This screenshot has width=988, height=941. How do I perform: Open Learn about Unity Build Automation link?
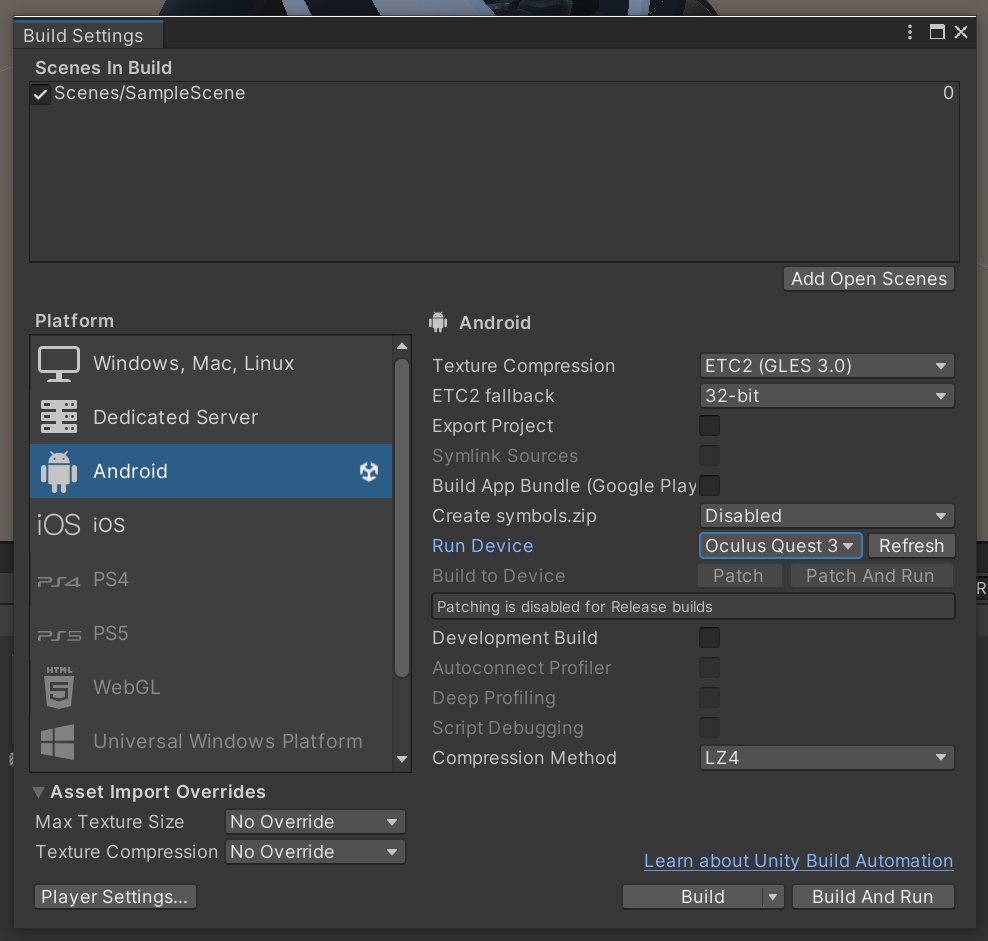click(798, 861)
